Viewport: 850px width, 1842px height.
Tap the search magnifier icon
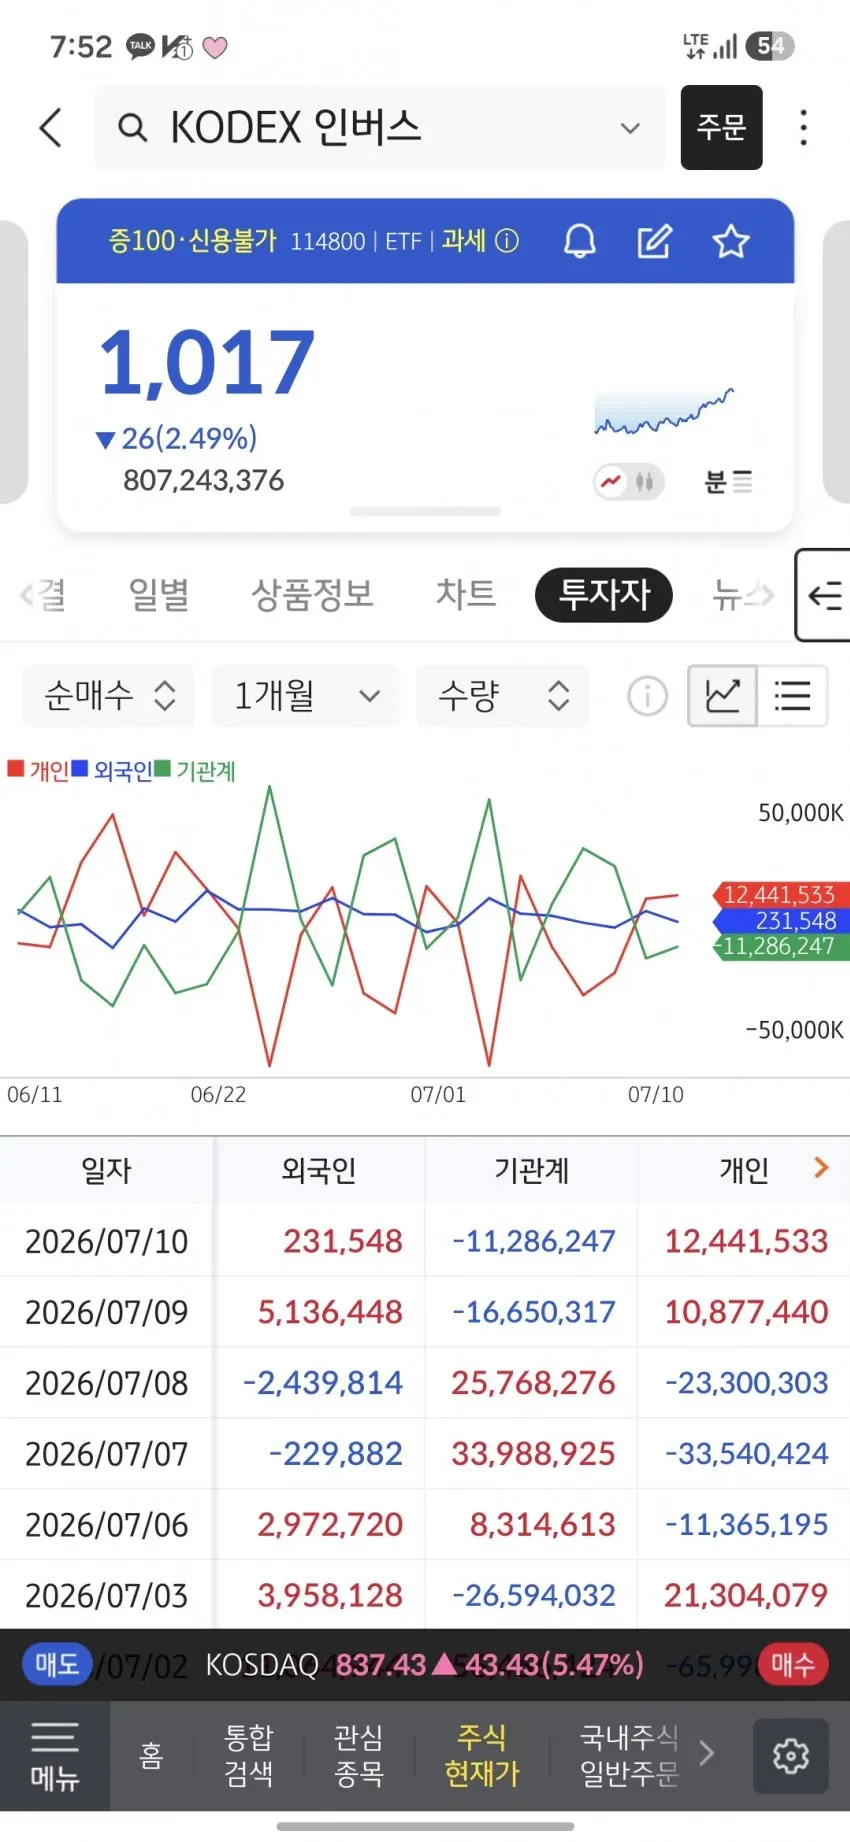132,128
